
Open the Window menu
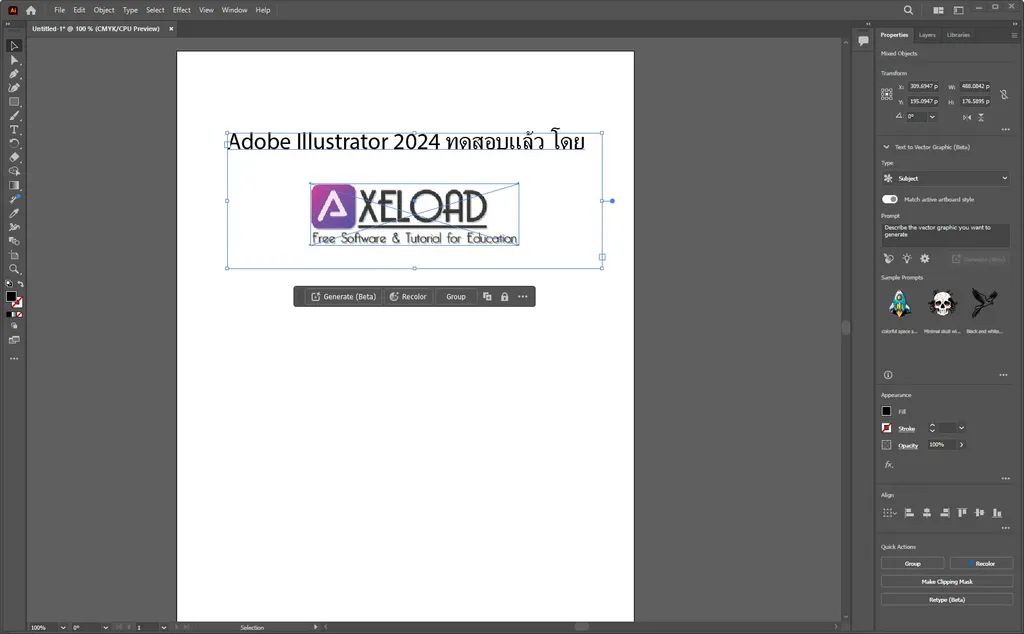point(234,10)
